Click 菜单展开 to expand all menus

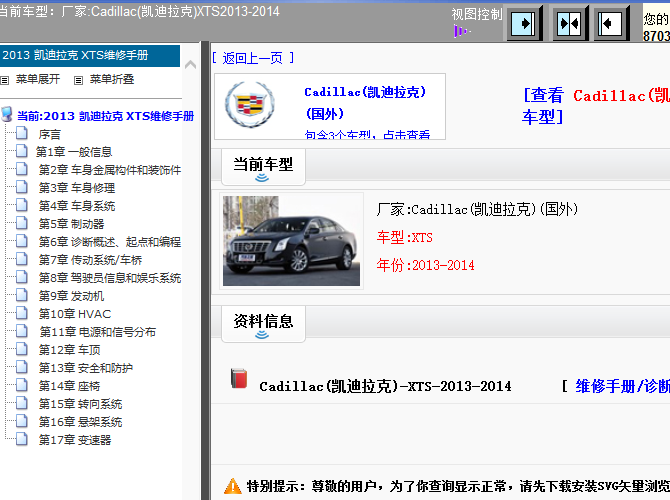coord(38,79)
